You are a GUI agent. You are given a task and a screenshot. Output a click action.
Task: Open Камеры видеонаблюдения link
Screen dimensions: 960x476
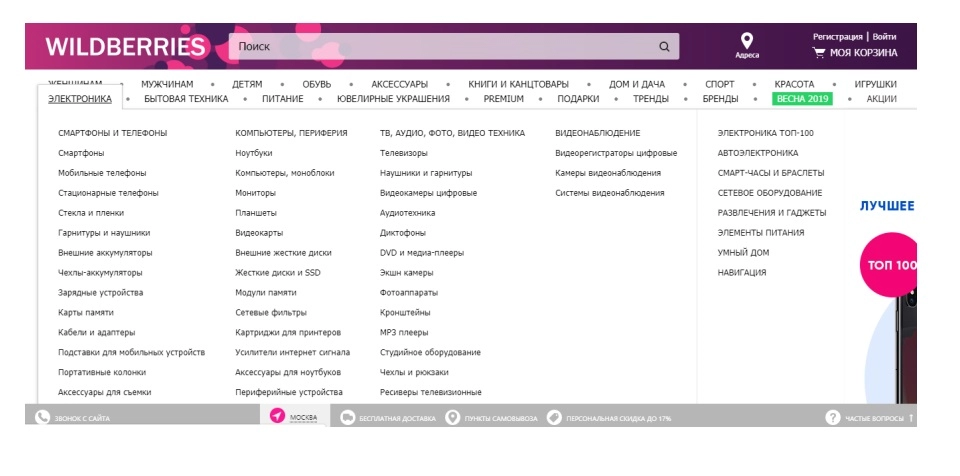pyautogui.click(x=608, y=173)
